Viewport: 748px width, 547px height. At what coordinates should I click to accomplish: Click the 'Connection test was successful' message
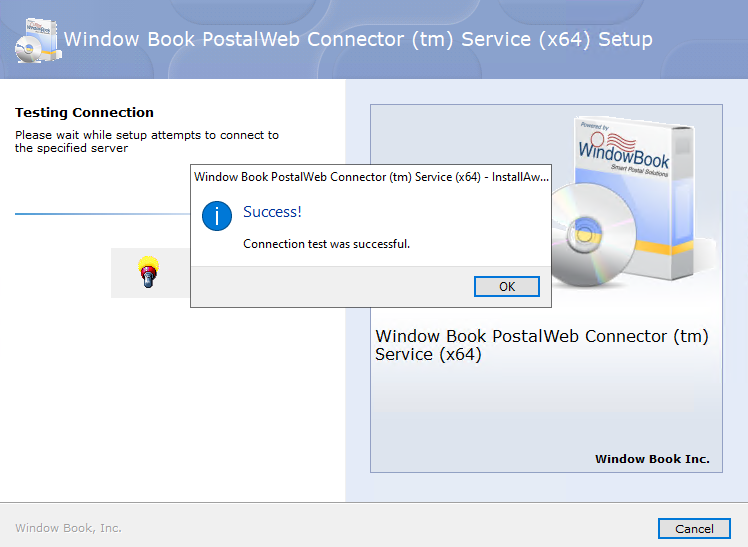(x=326, y=244)
